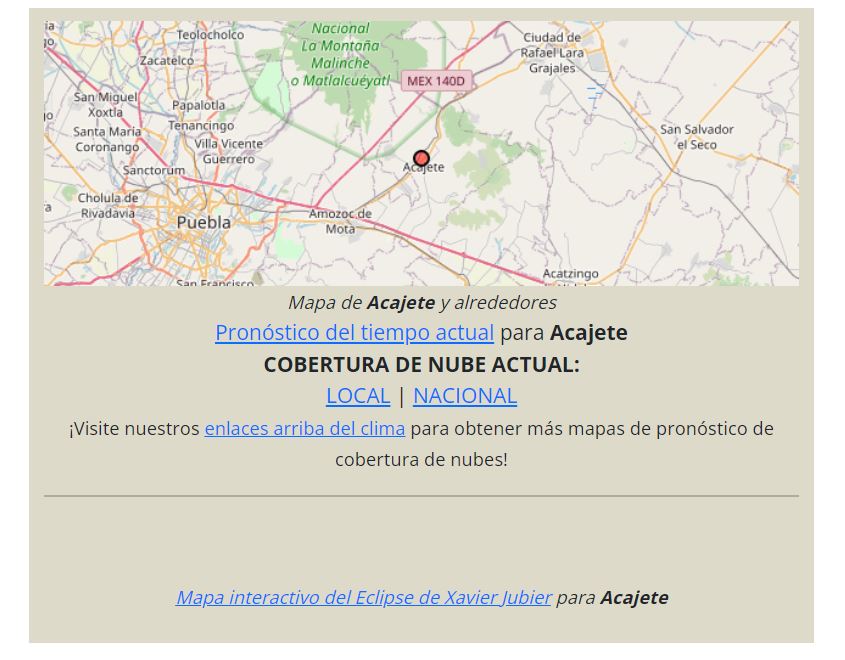Click the Acatzingo label on the map

click(x=570, y=273)
